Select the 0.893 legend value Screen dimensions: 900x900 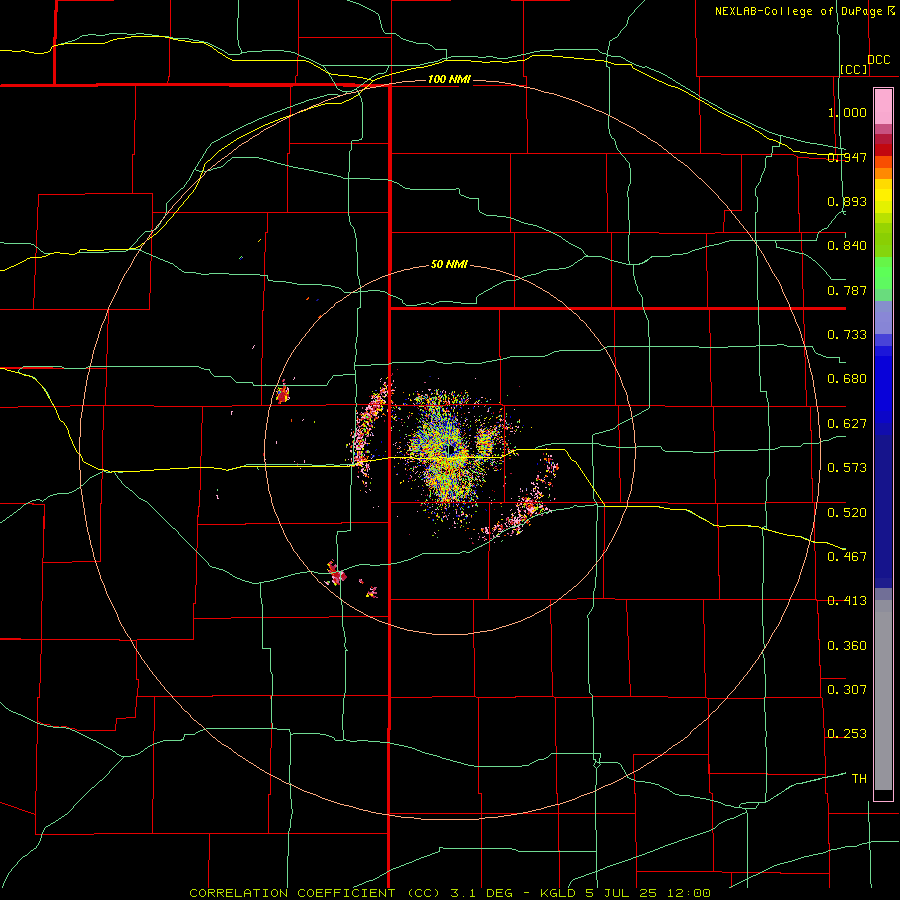[847, 201]
